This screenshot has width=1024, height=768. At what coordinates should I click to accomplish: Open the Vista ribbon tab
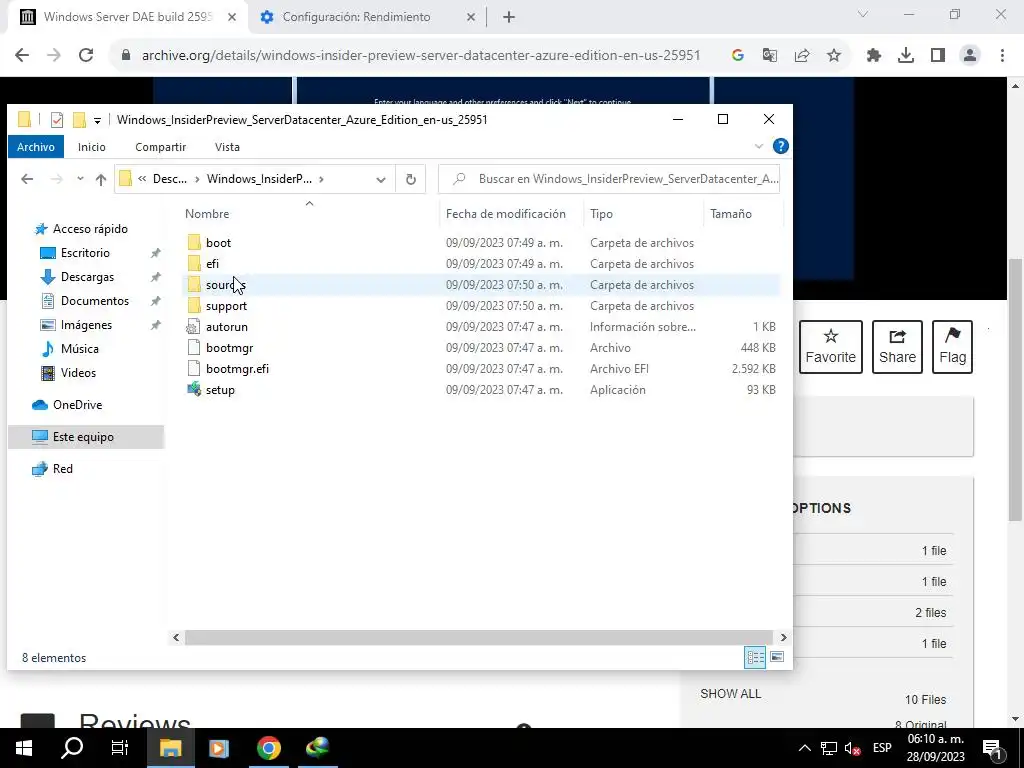pyautogui.click(x=227, y=147)
